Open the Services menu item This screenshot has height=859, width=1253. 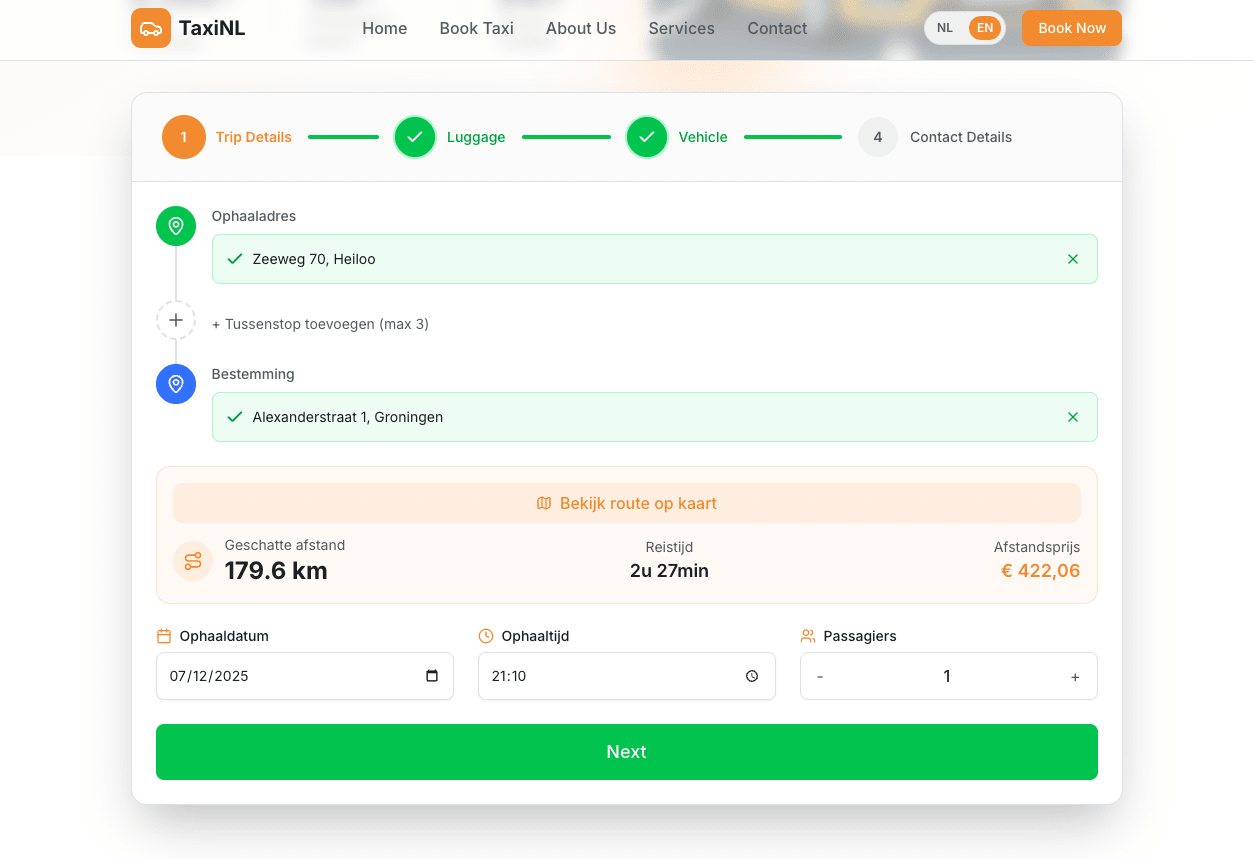point(681,28)
